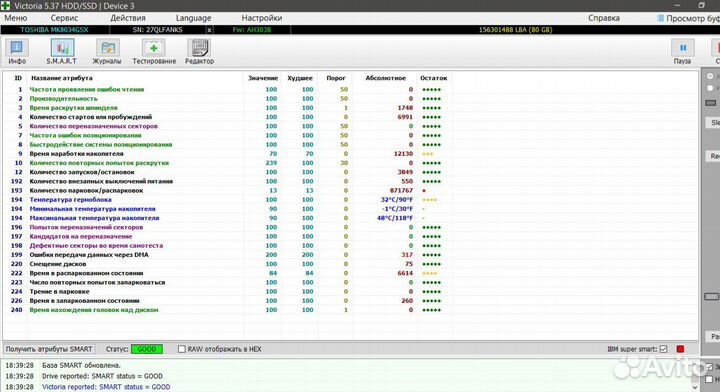The image size is (720, 392).
Task: Click the SN: 27QLFANKS serial field
Action: 158,30
